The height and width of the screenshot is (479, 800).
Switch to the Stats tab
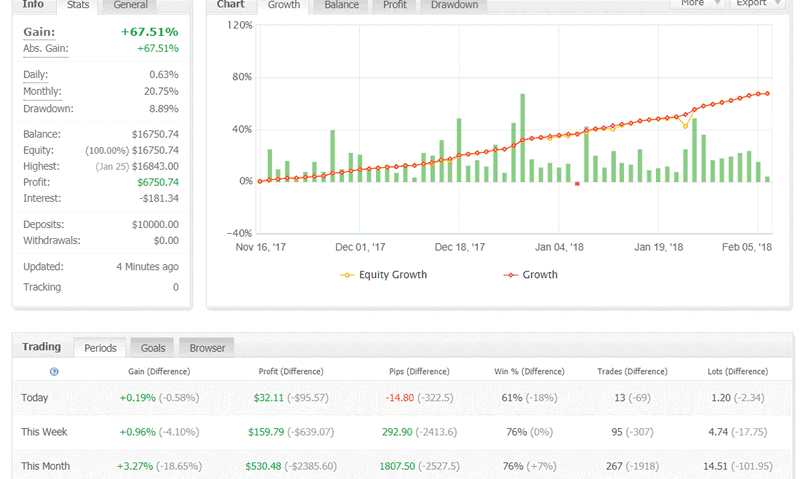[77, 5]
